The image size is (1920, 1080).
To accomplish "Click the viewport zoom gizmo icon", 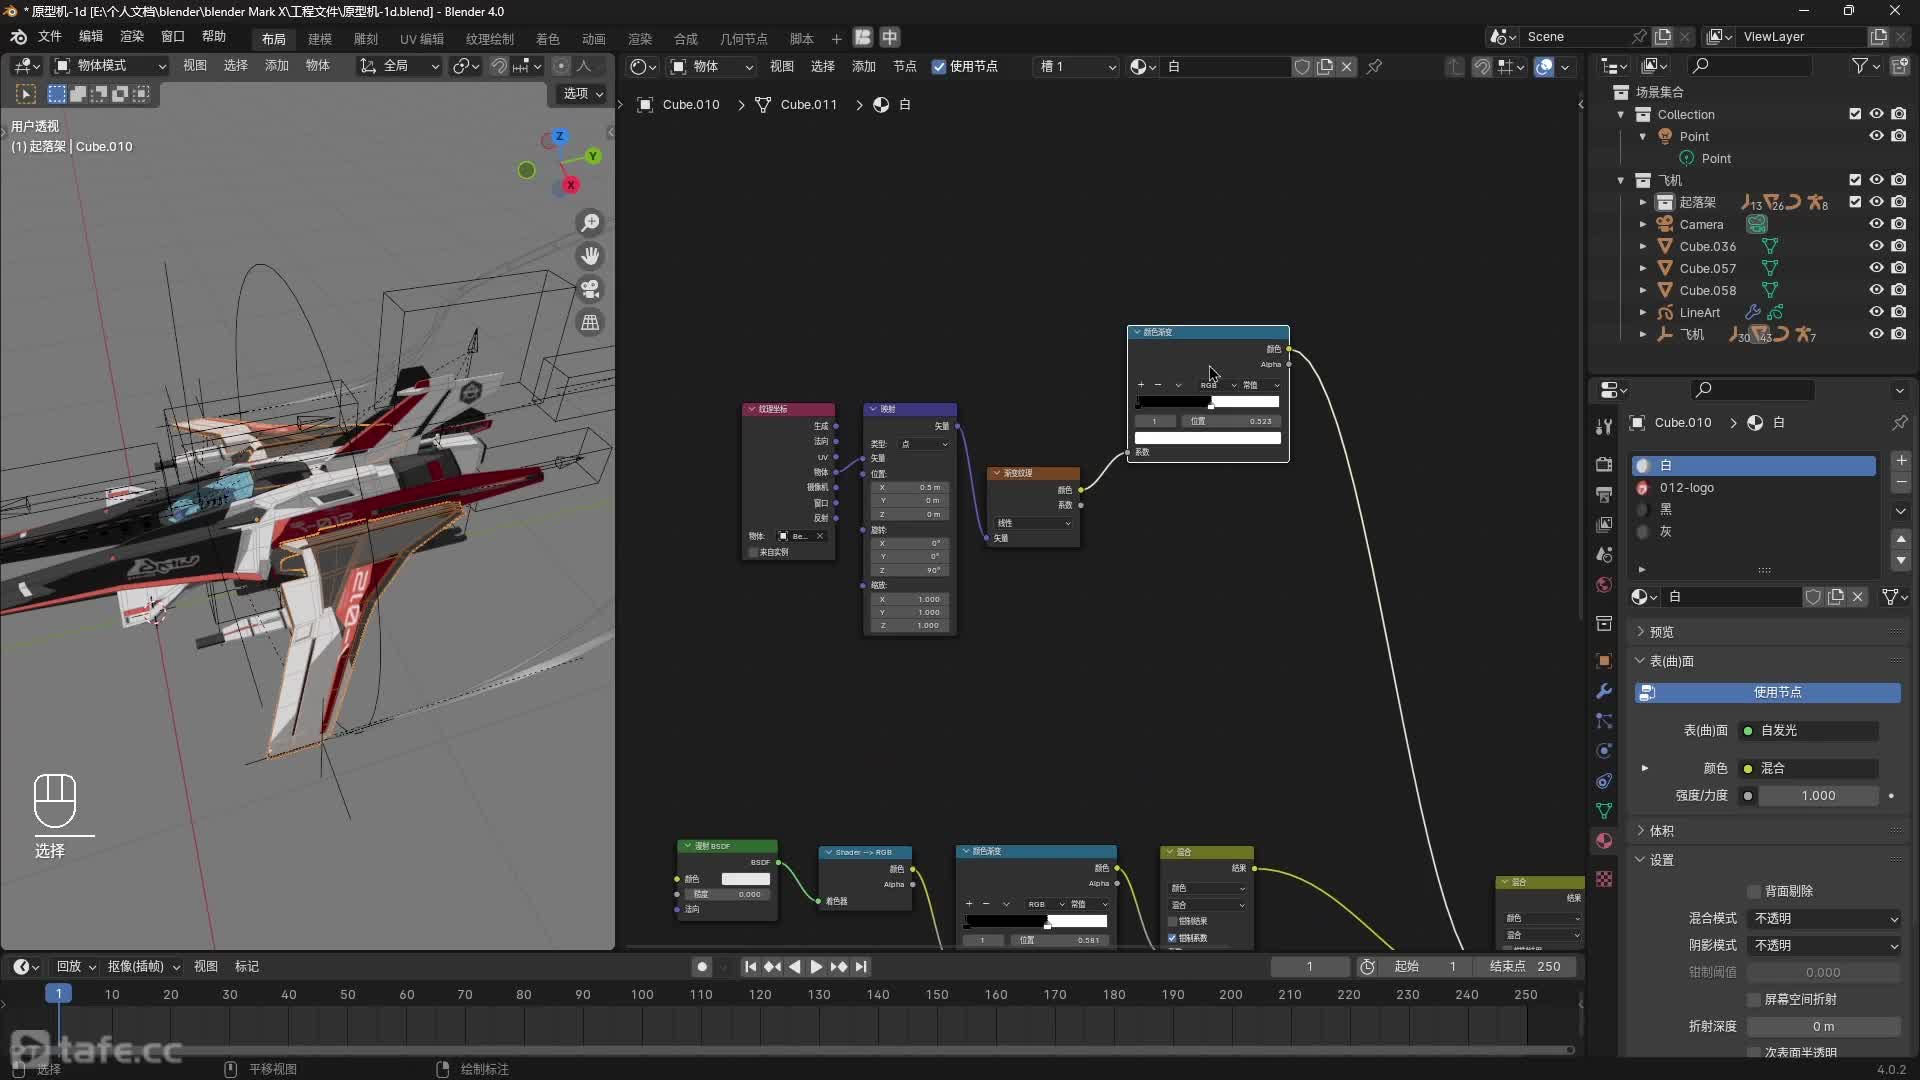I will tap(591, 222).
